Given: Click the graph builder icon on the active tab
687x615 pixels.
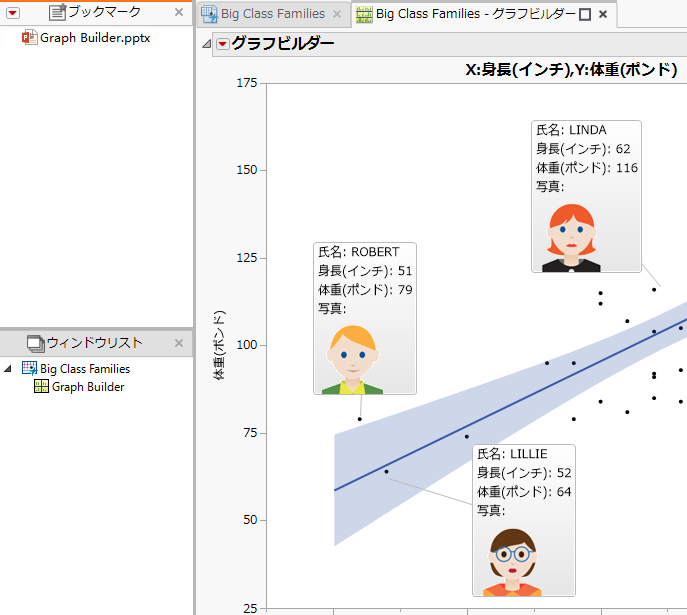Looking at the screenshot, I should (x=364, y=14).
